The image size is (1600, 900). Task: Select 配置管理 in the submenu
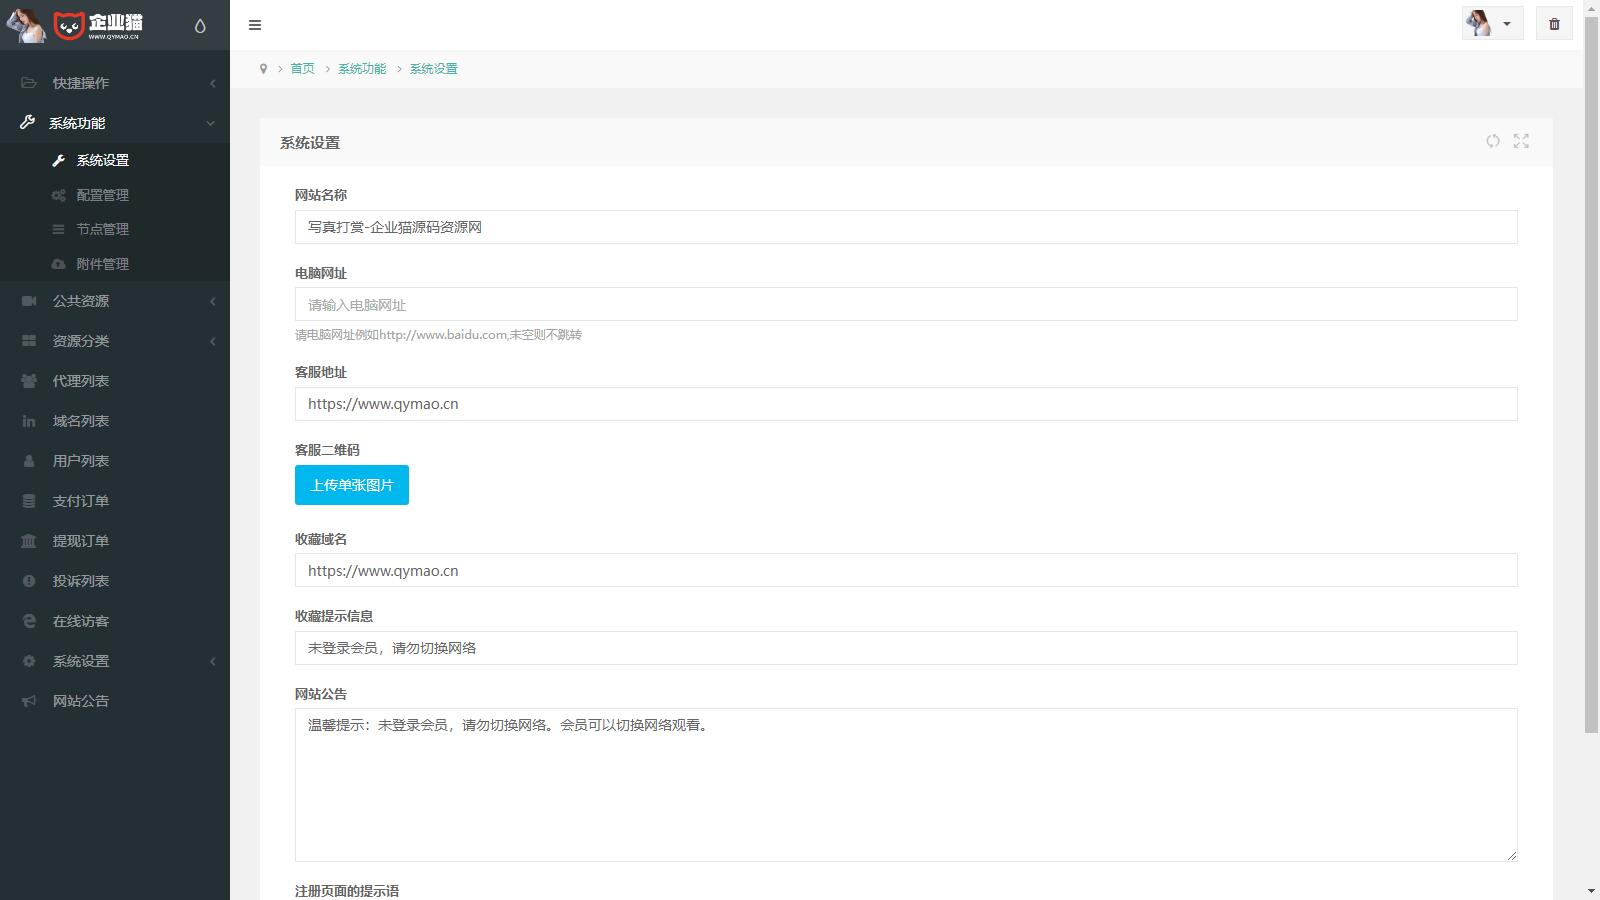(x=102, y=195)
